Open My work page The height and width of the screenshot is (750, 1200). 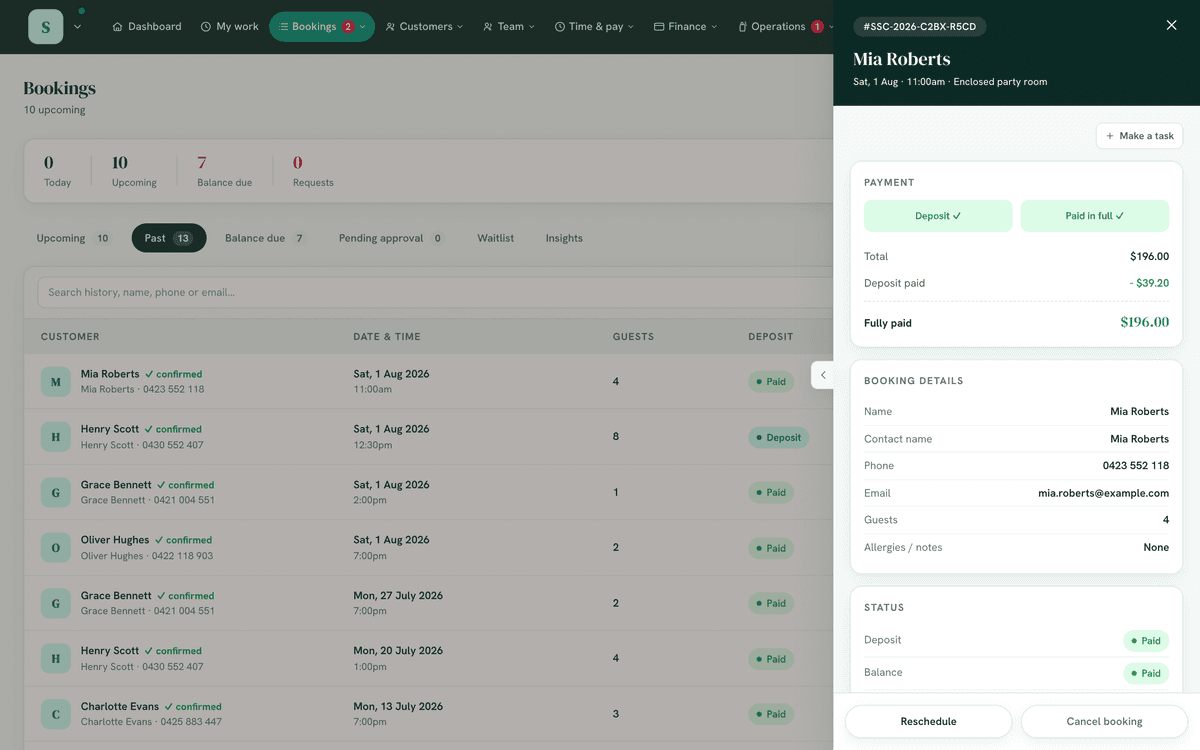[x=230, y=27]
